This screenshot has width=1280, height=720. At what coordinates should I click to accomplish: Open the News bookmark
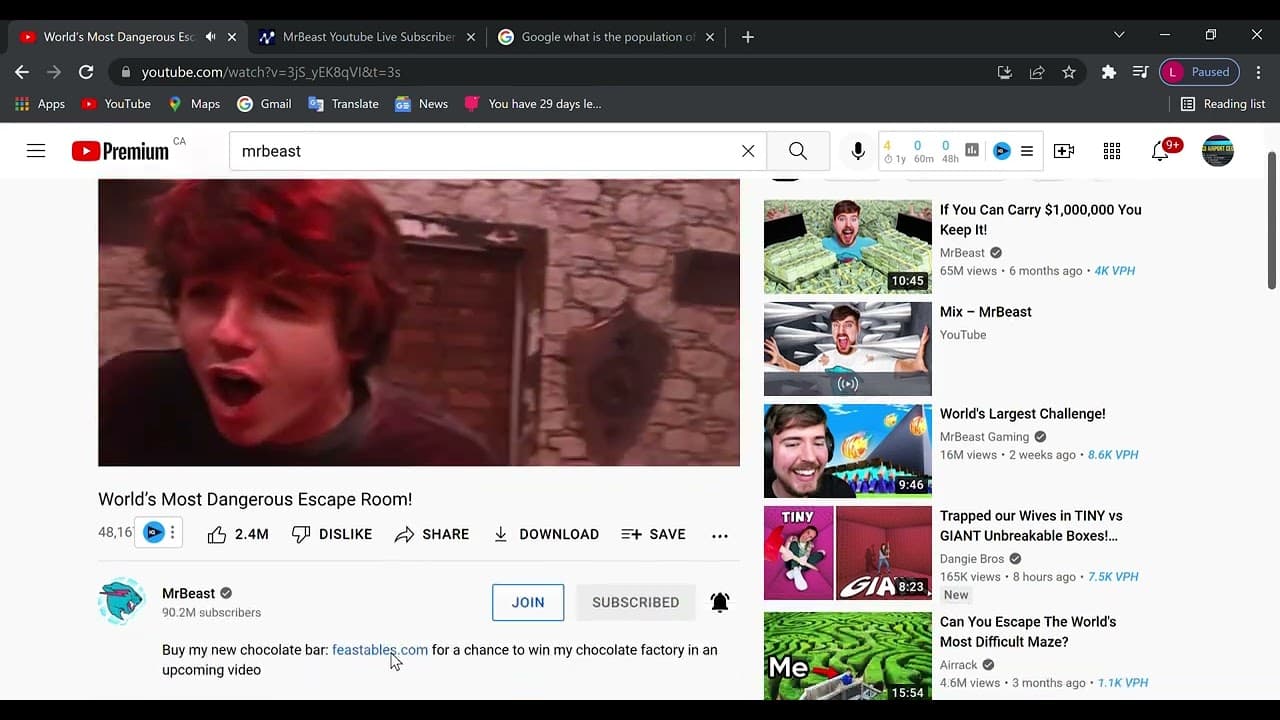421,104
